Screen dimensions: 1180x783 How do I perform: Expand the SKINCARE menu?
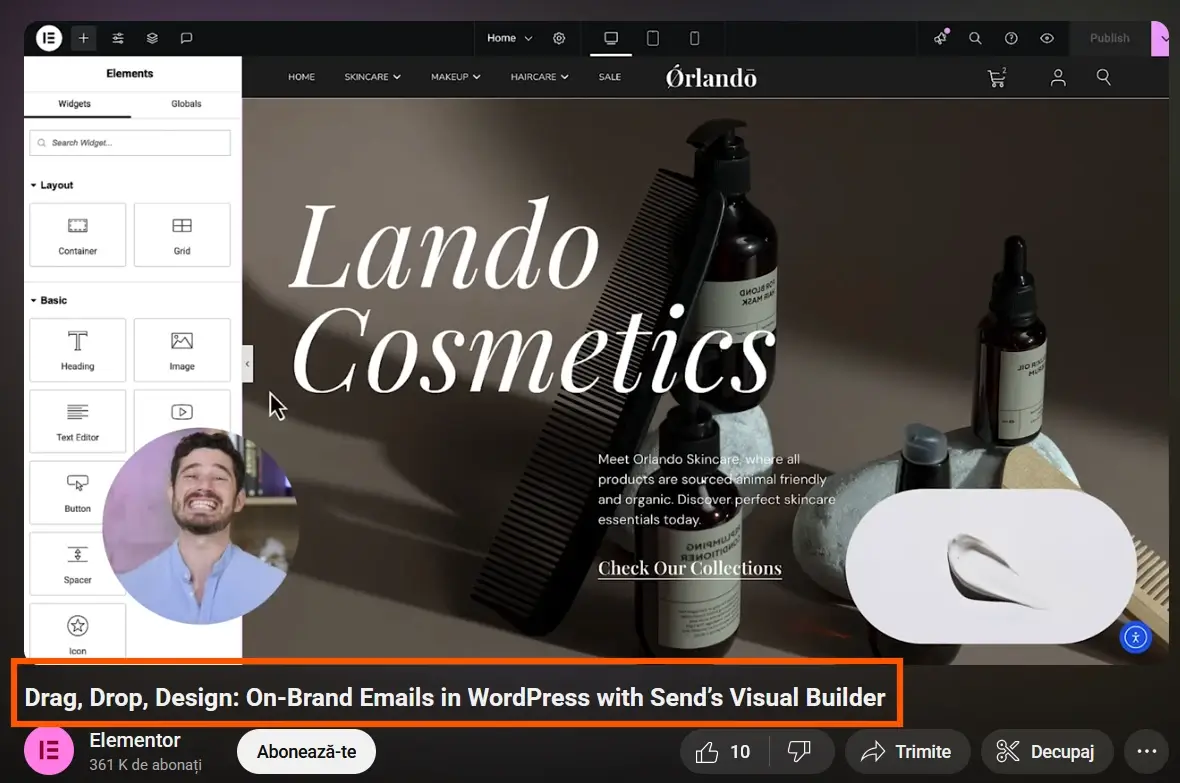373,77
